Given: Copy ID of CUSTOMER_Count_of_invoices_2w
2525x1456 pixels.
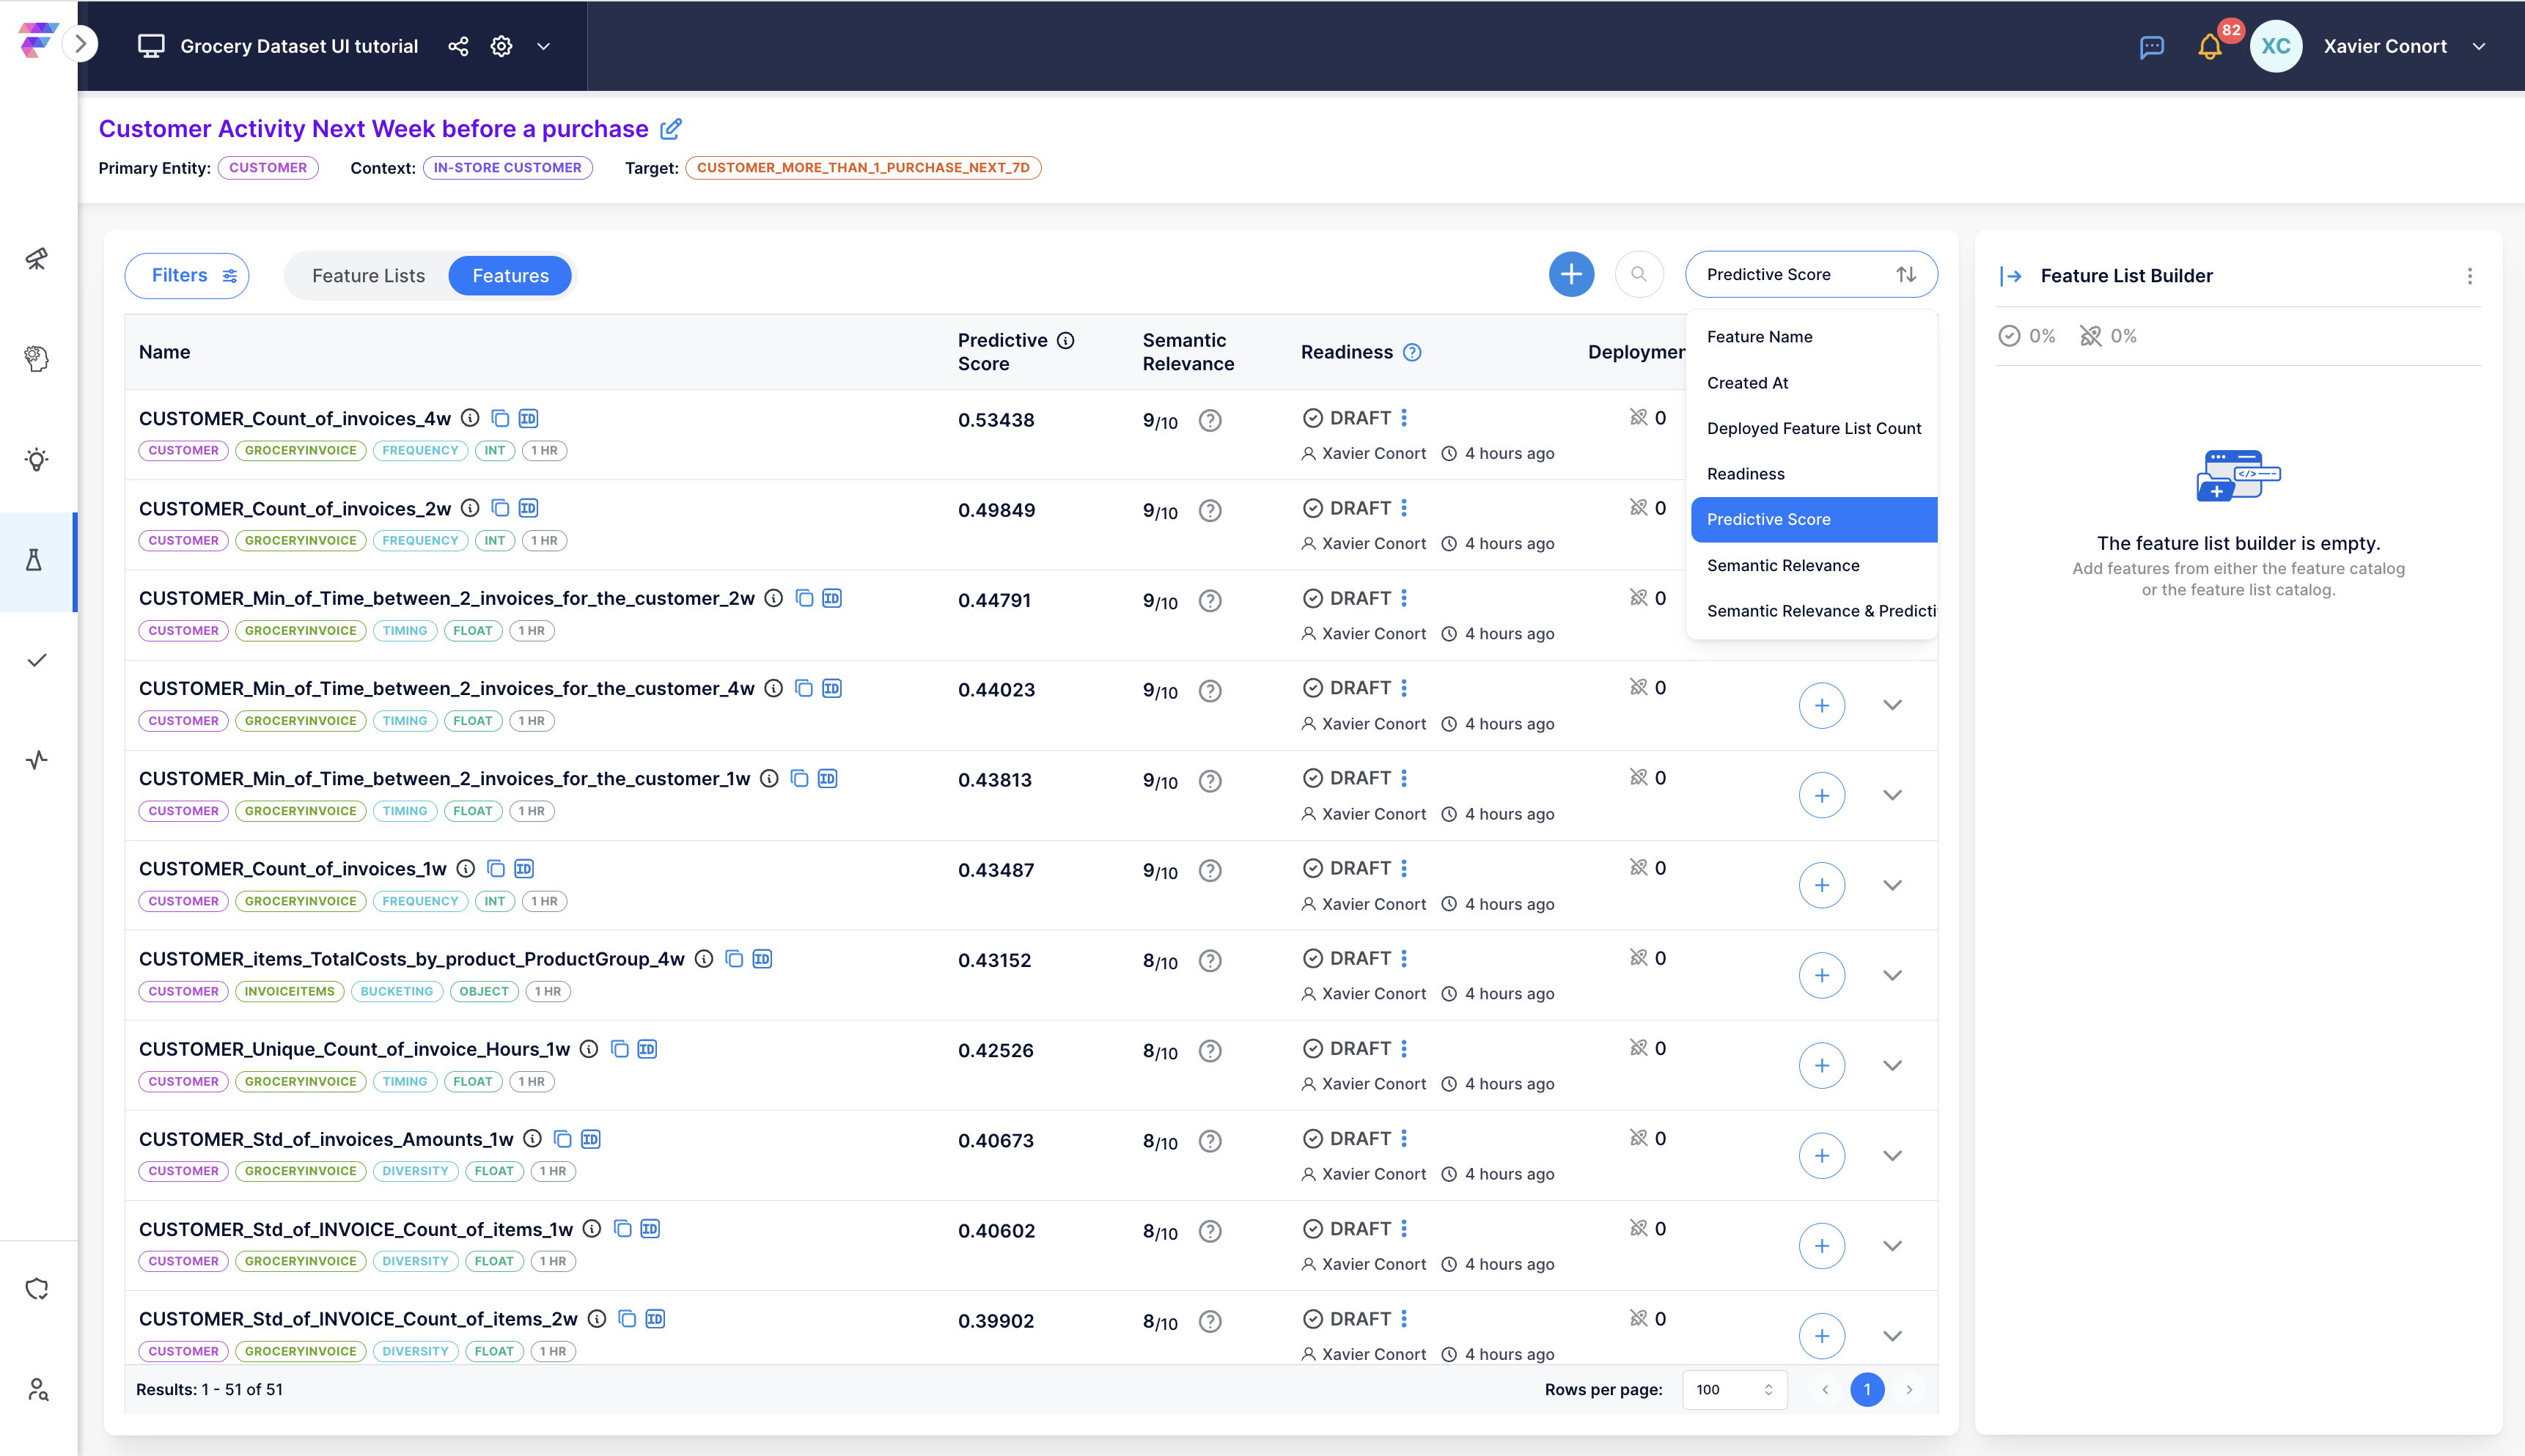Looking at the screenshot, I should coord(528,508).
